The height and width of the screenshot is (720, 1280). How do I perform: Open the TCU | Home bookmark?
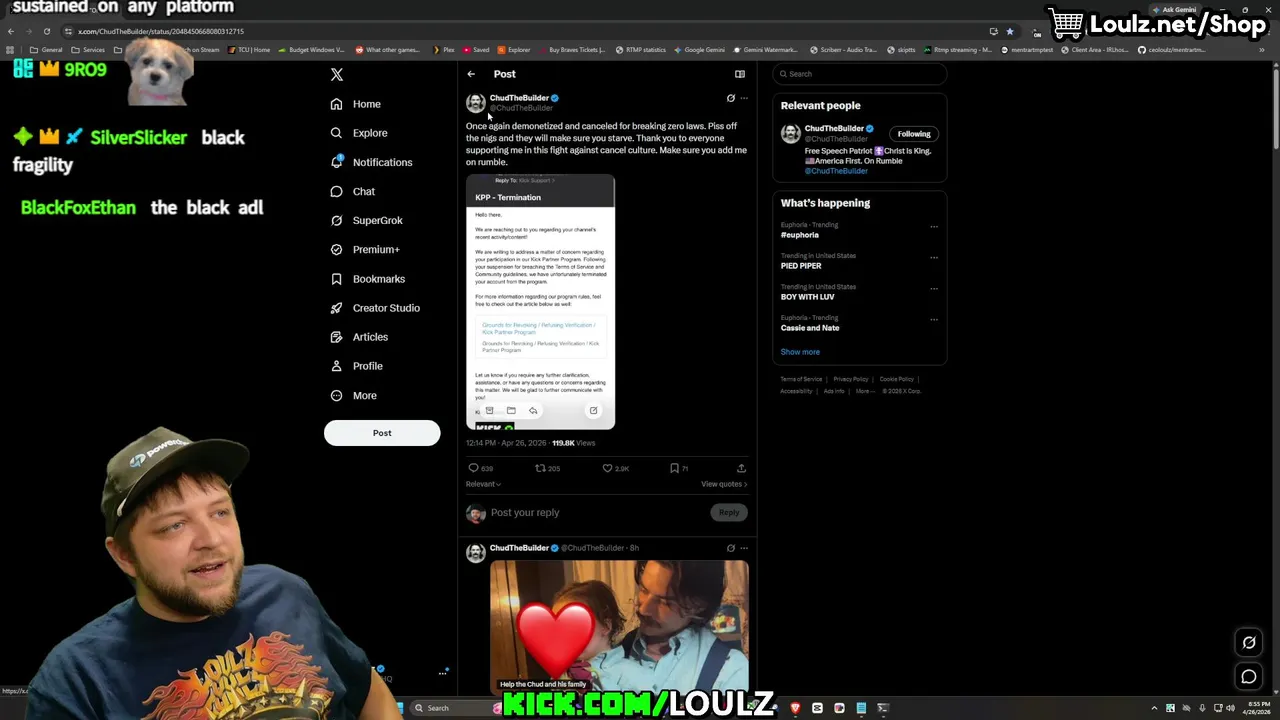249,50
